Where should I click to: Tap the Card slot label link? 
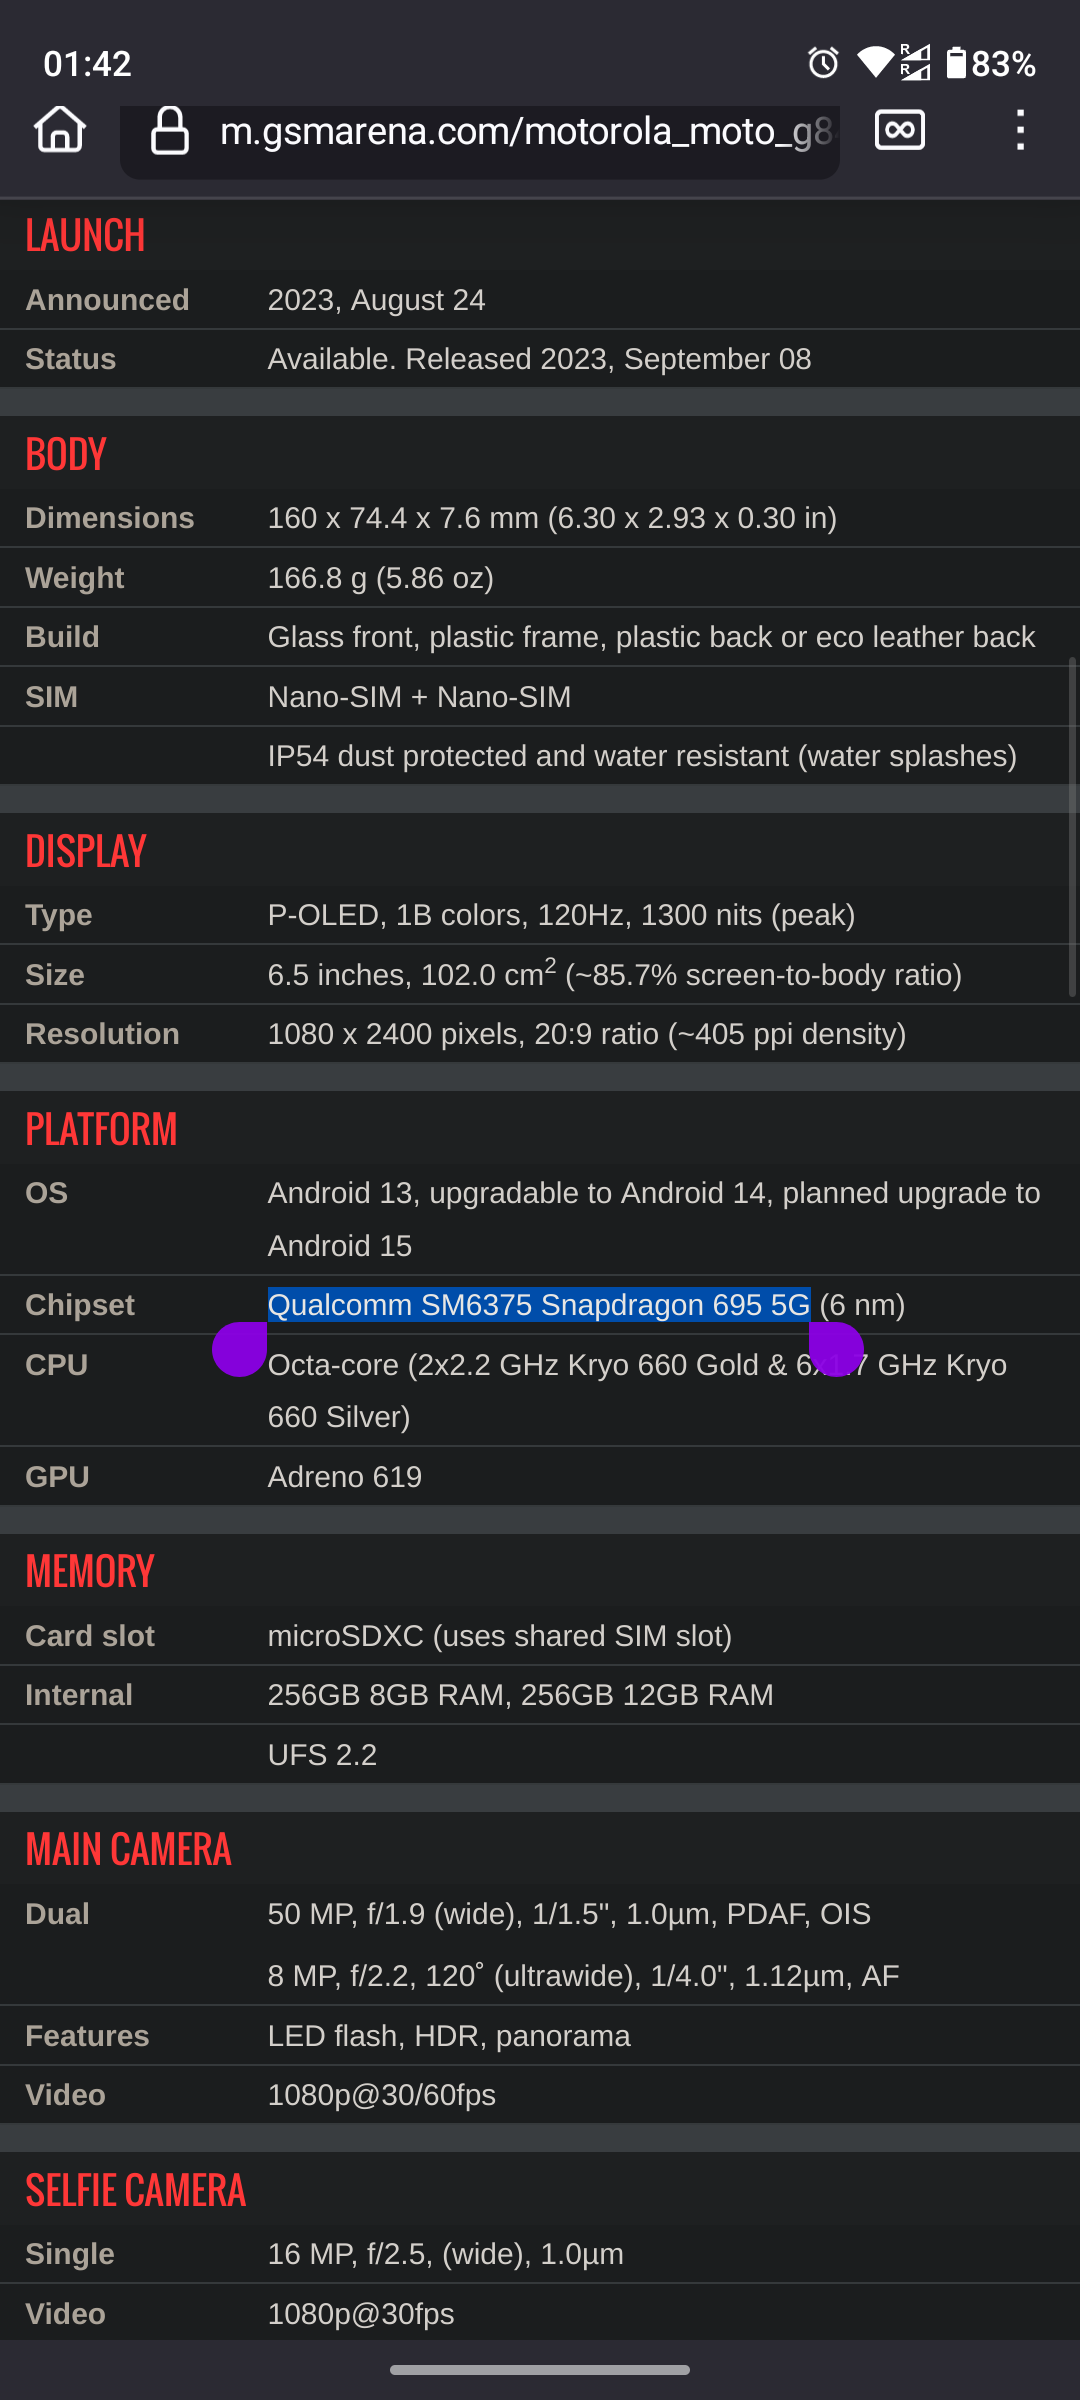[90, 1636]
